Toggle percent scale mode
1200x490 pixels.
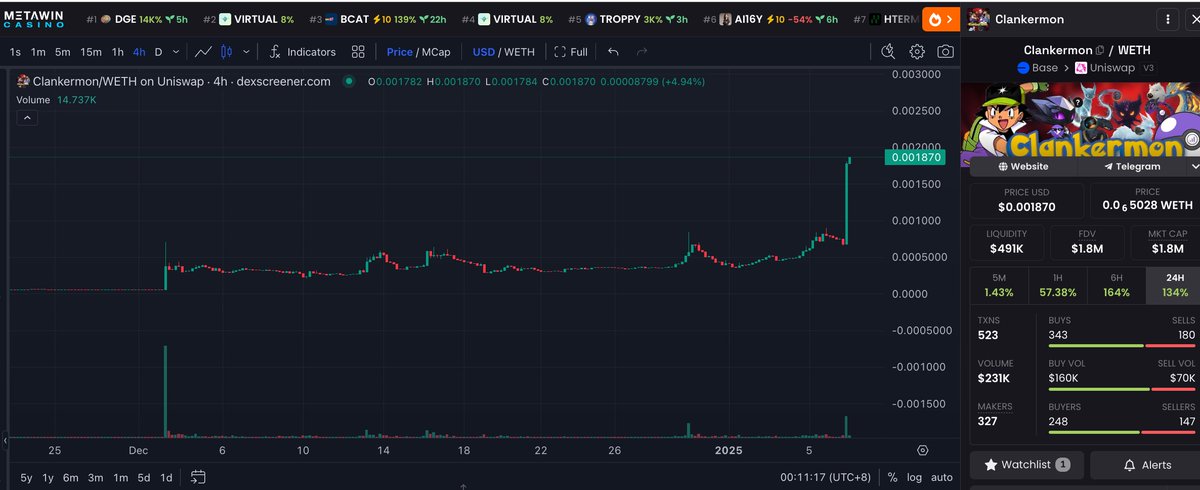[x=892, y=477]
